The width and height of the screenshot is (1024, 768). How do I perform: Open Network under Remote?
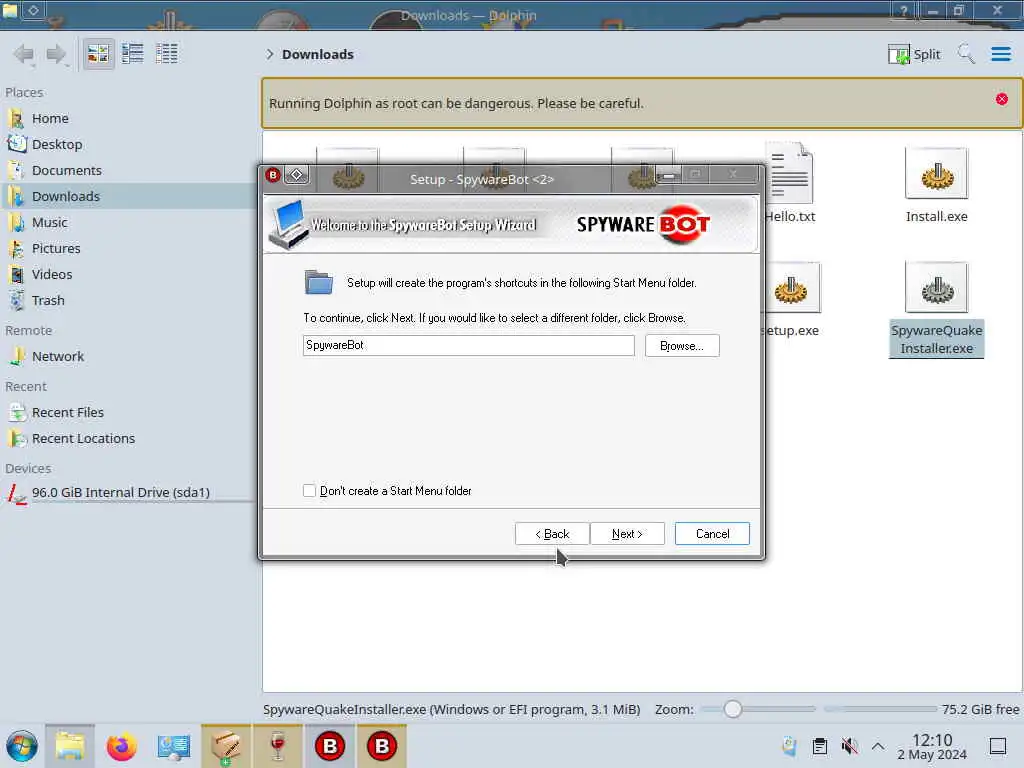[57, 357]
